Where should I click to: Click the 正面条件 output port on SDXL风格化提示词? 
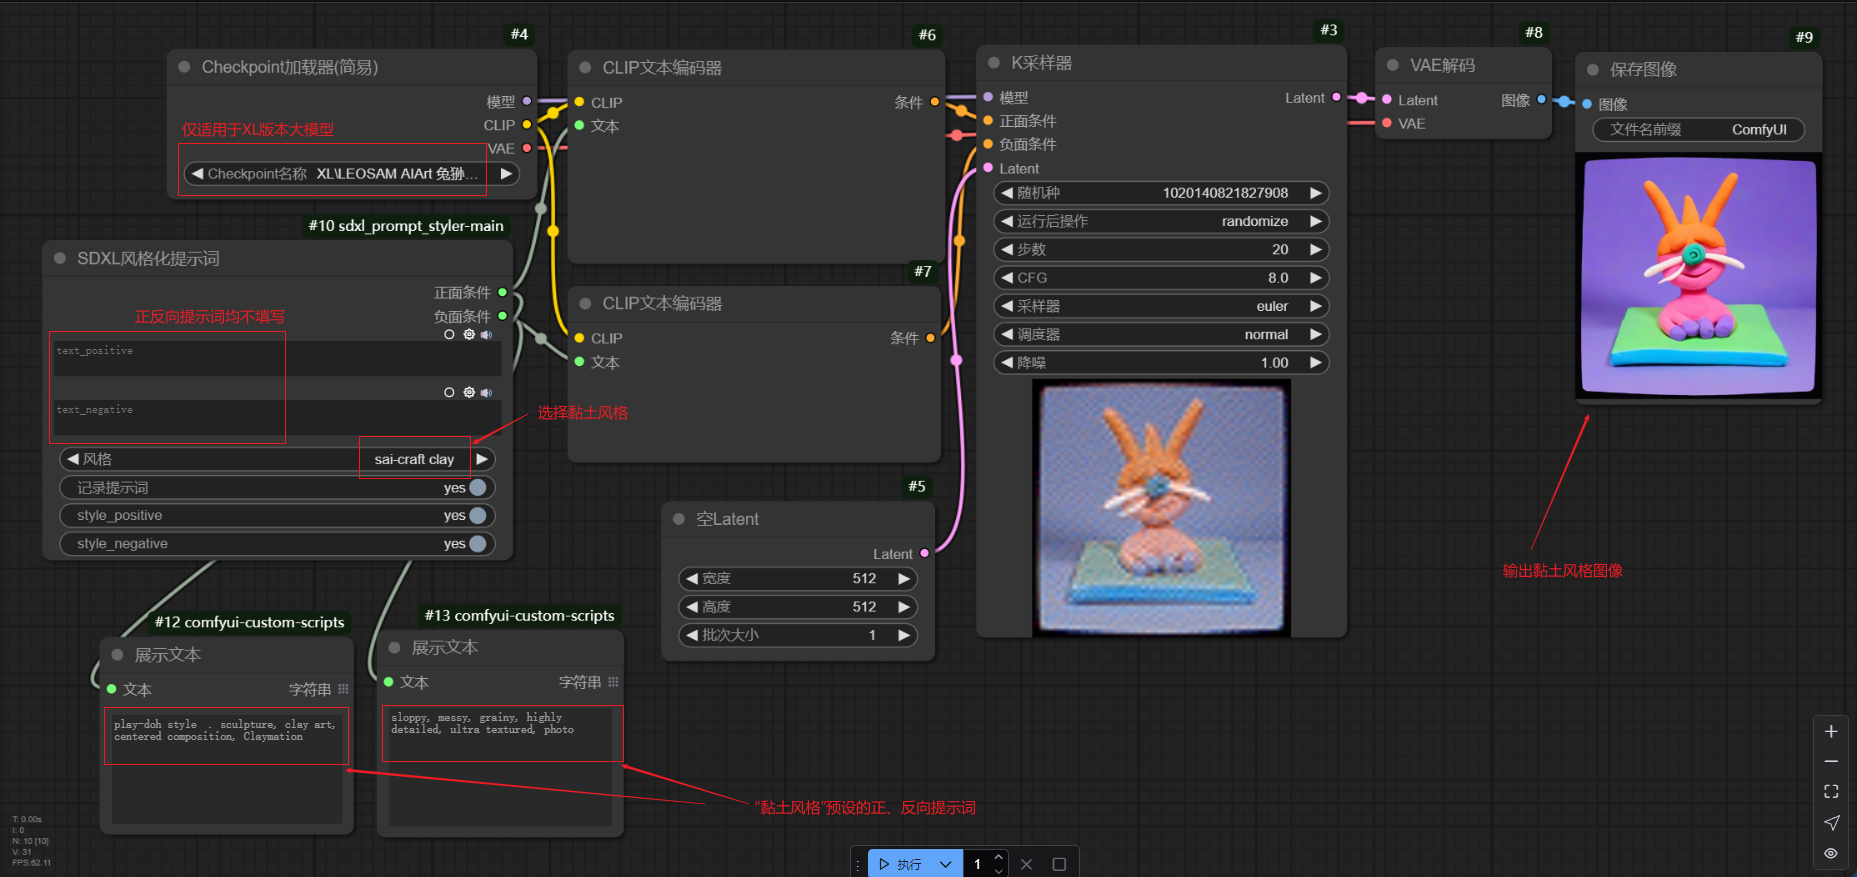point(502,292)
